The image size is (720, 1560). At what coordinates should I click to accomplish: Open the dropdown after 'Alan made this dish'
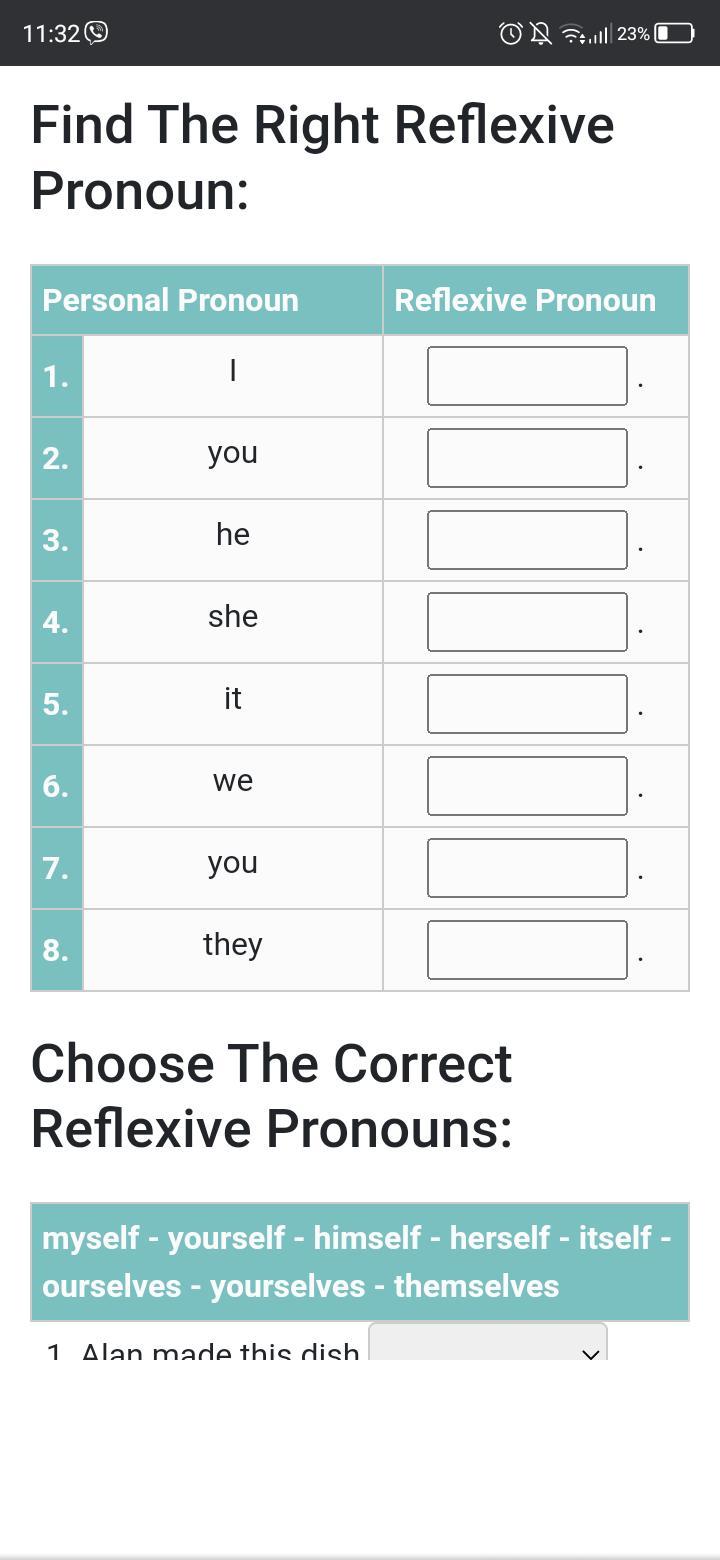[x=488, y=1343]
